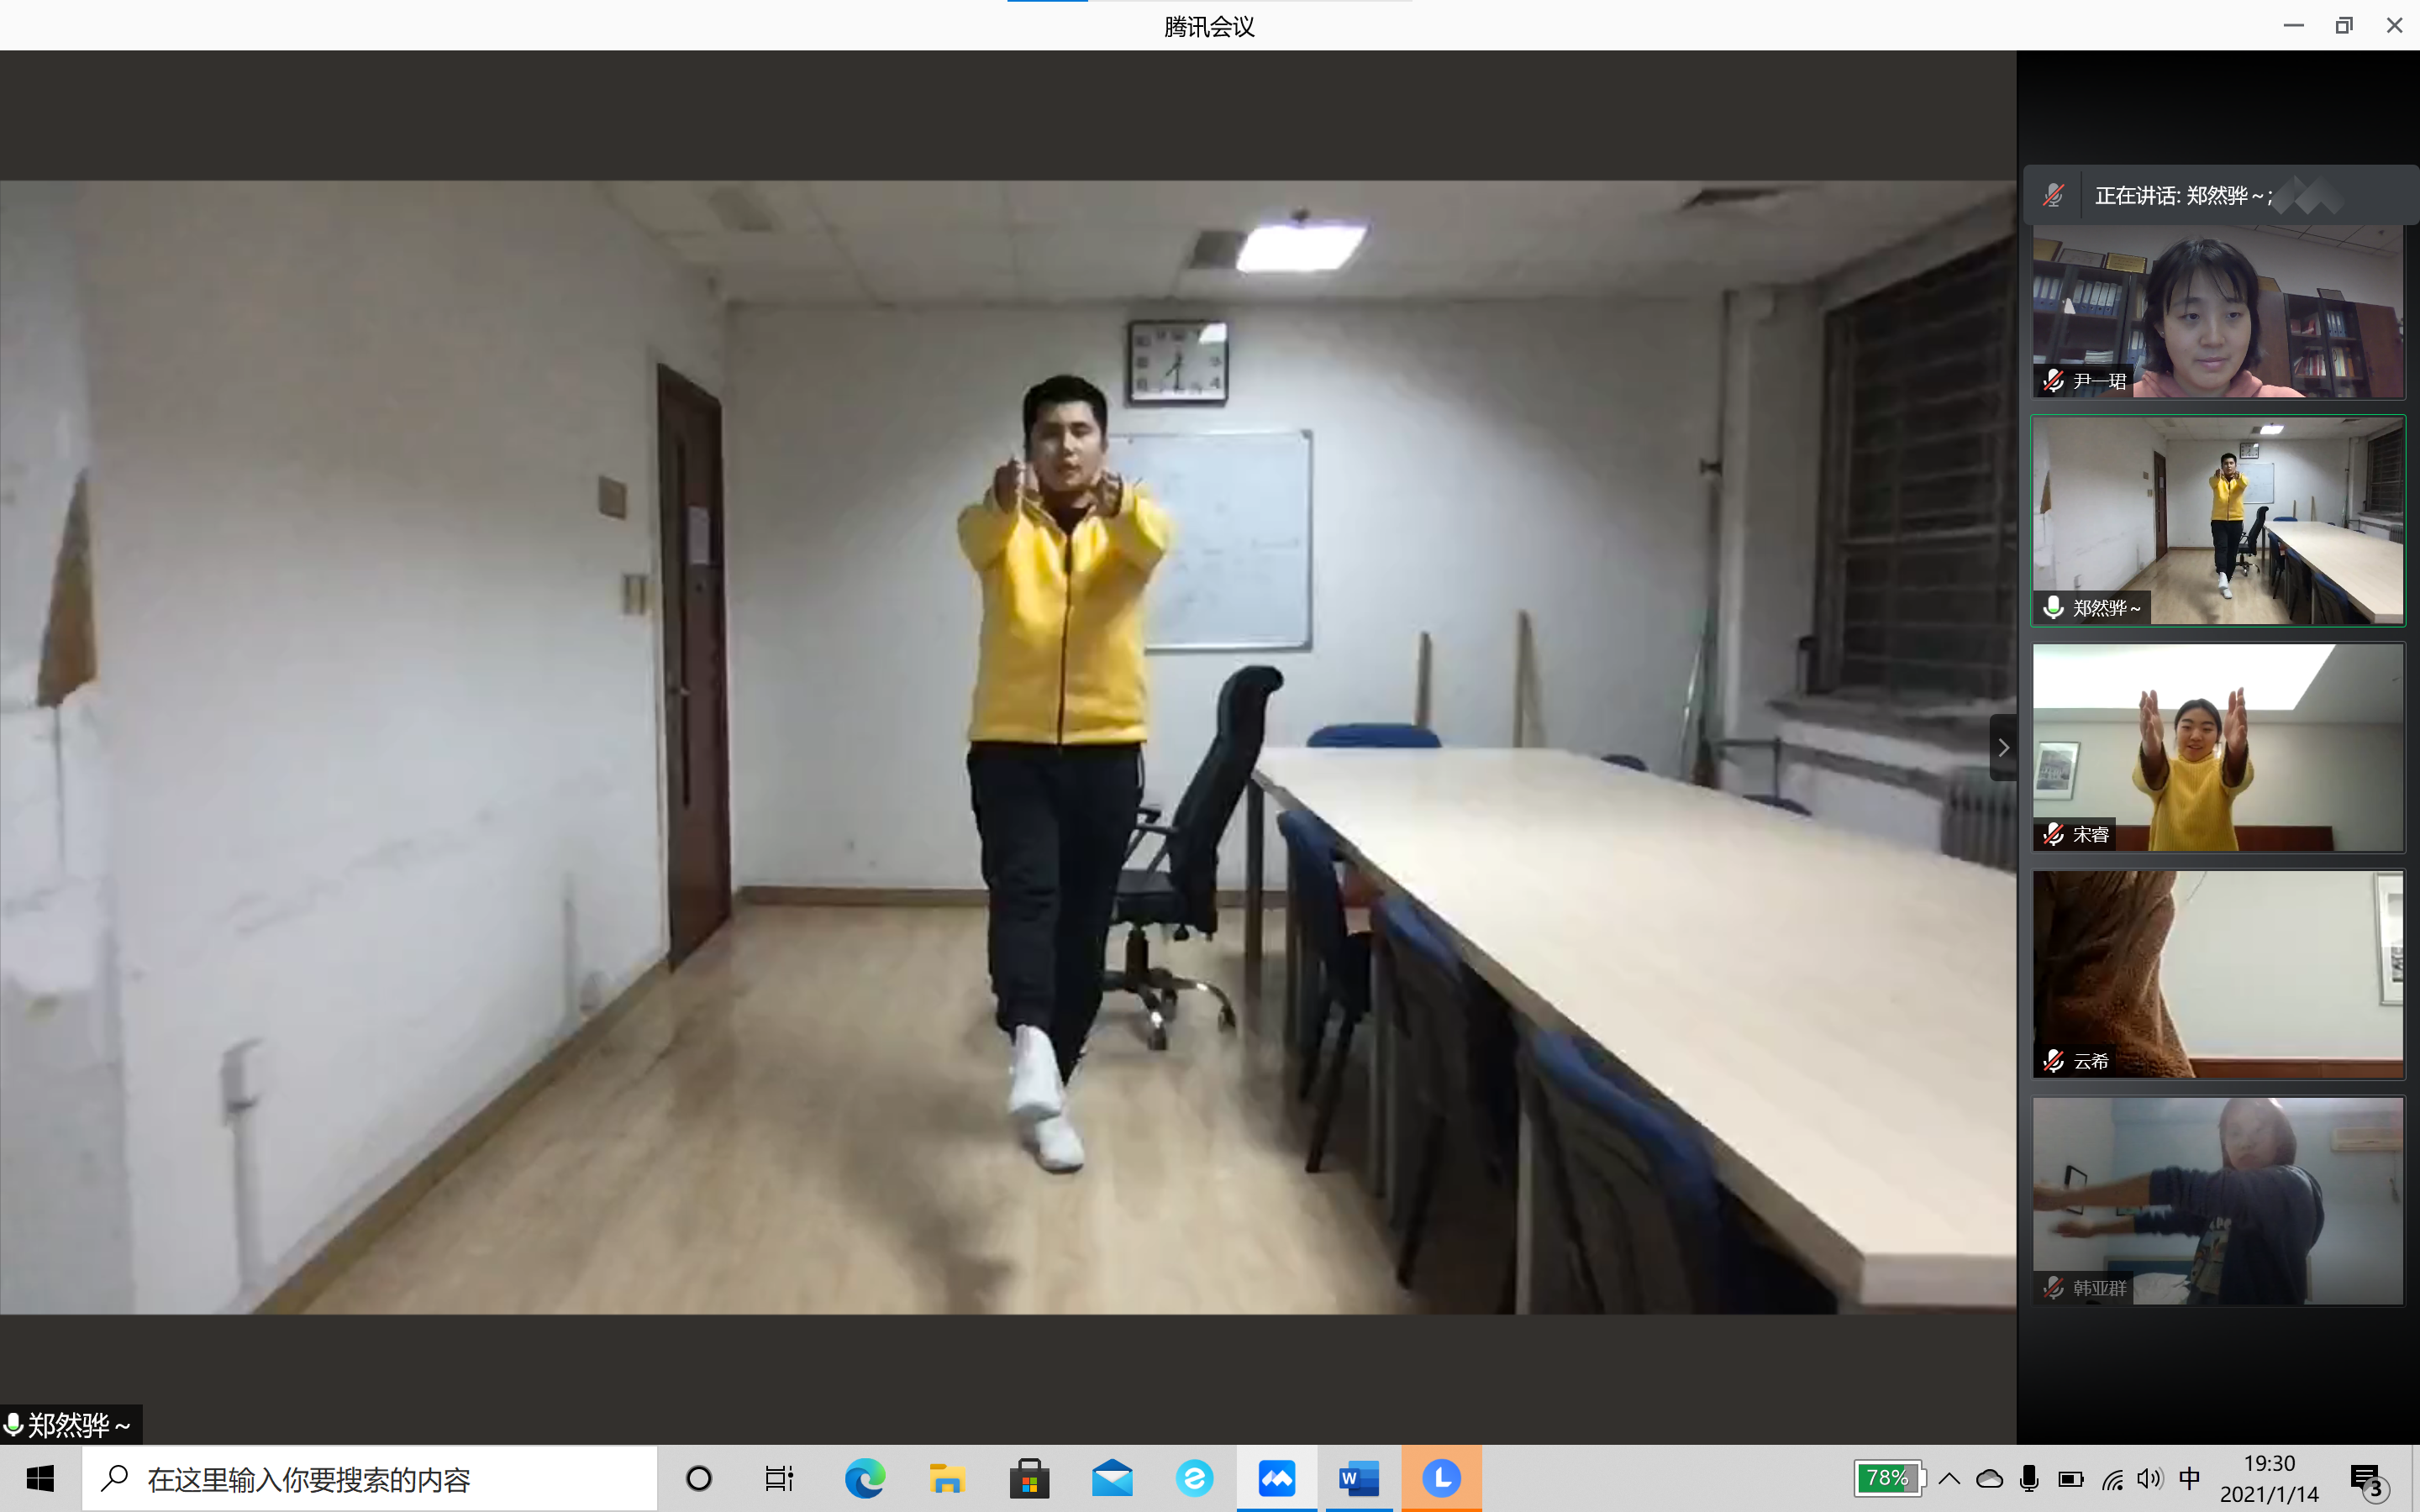Viewport: 2420px width, 1512px height.
Task: Select 宋睿's video thumbnail
Action: (2218, 747)
